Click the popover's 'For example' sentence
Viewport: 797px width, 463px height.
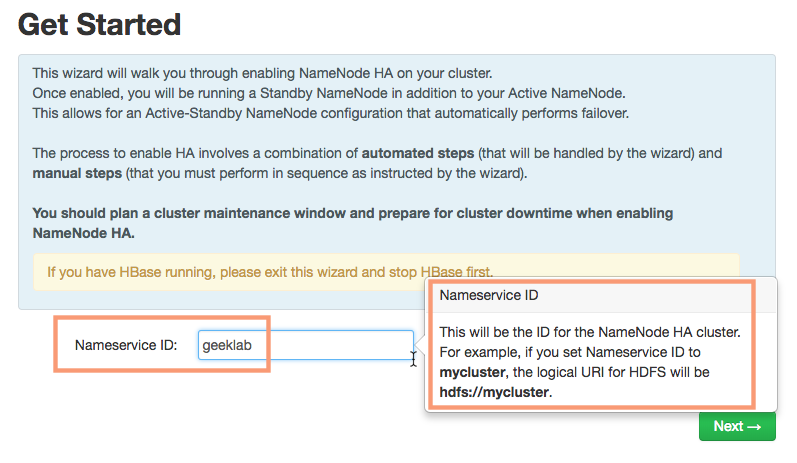574,352
